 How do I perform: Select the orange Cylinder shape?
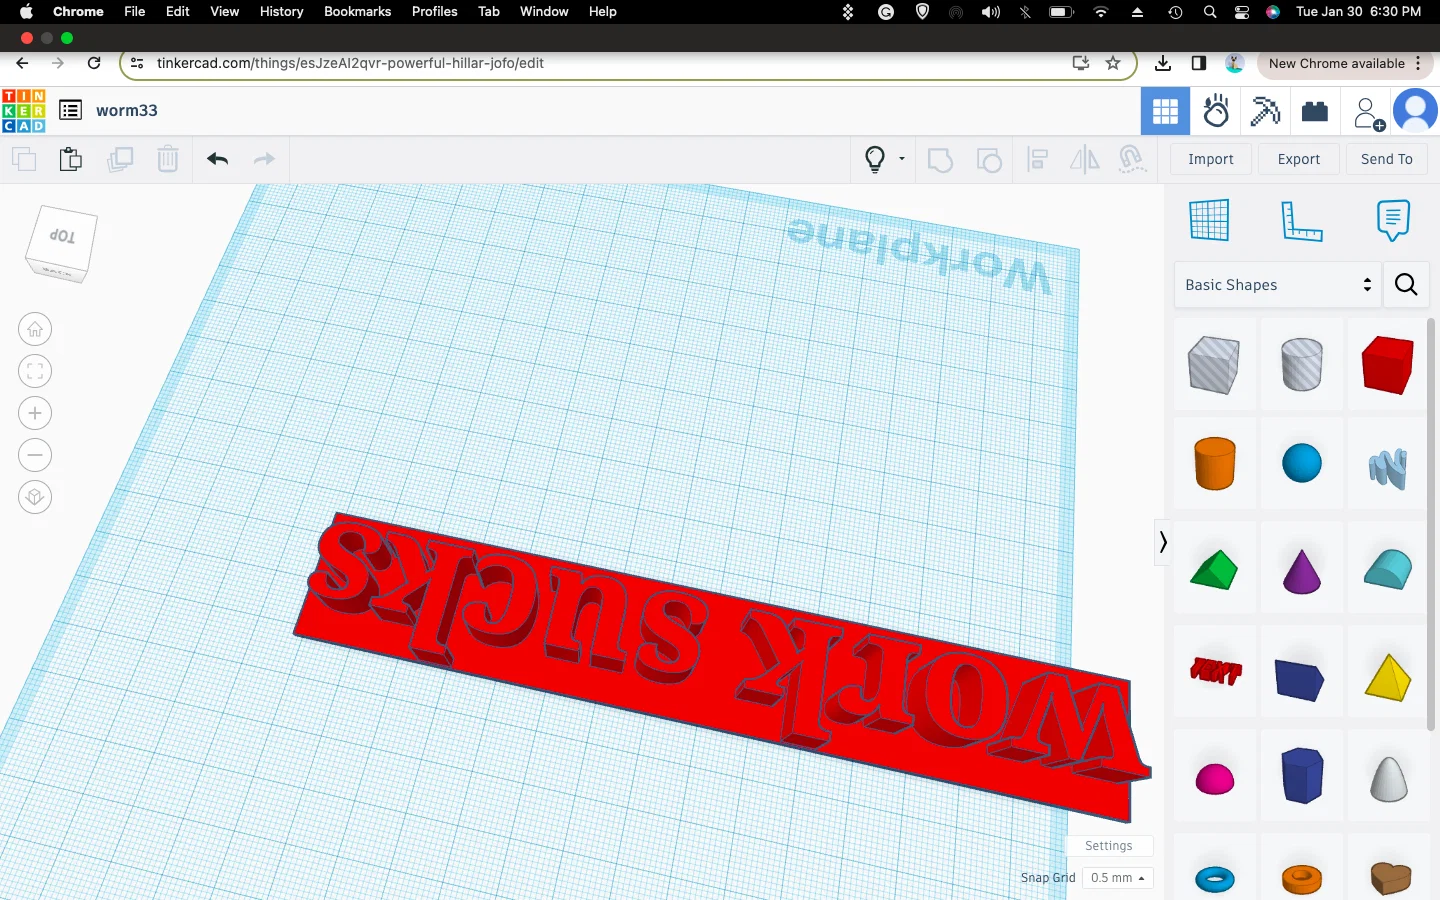pyautogui.click(x=1215, y=463)
